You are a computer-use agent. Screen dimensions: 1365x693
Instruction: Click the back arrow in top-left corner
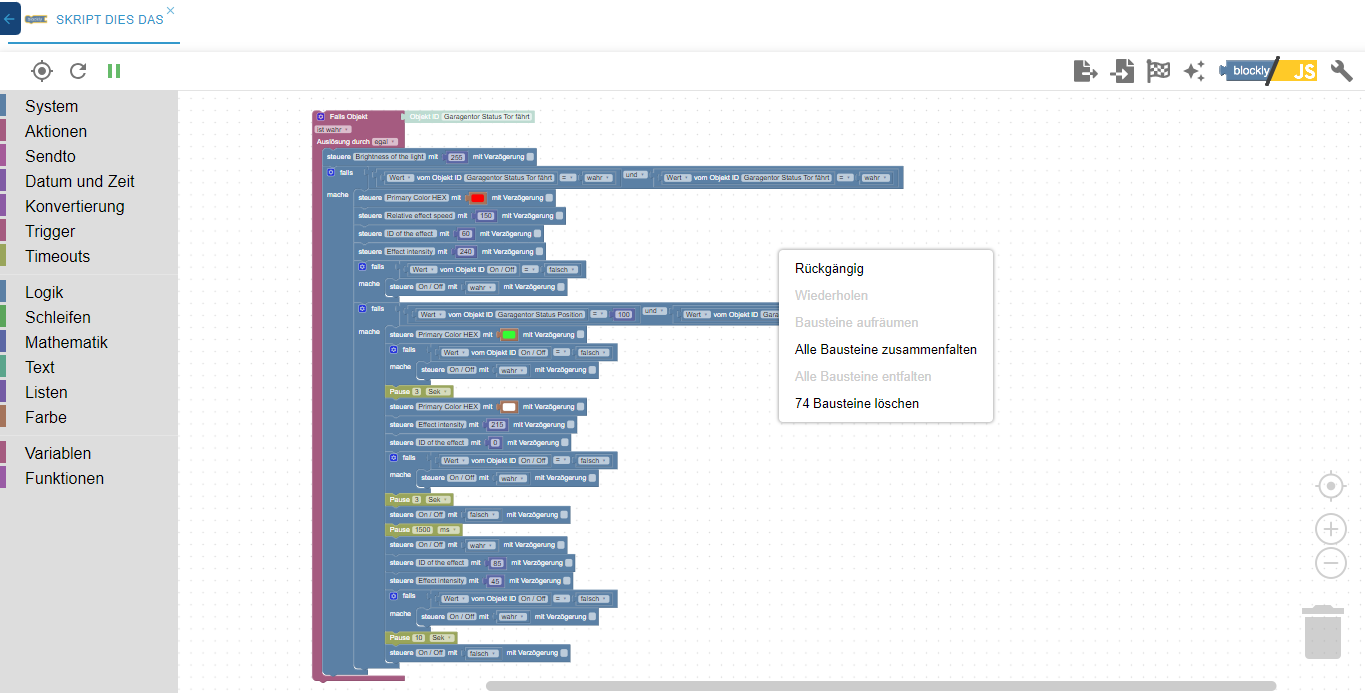(10, 18)
